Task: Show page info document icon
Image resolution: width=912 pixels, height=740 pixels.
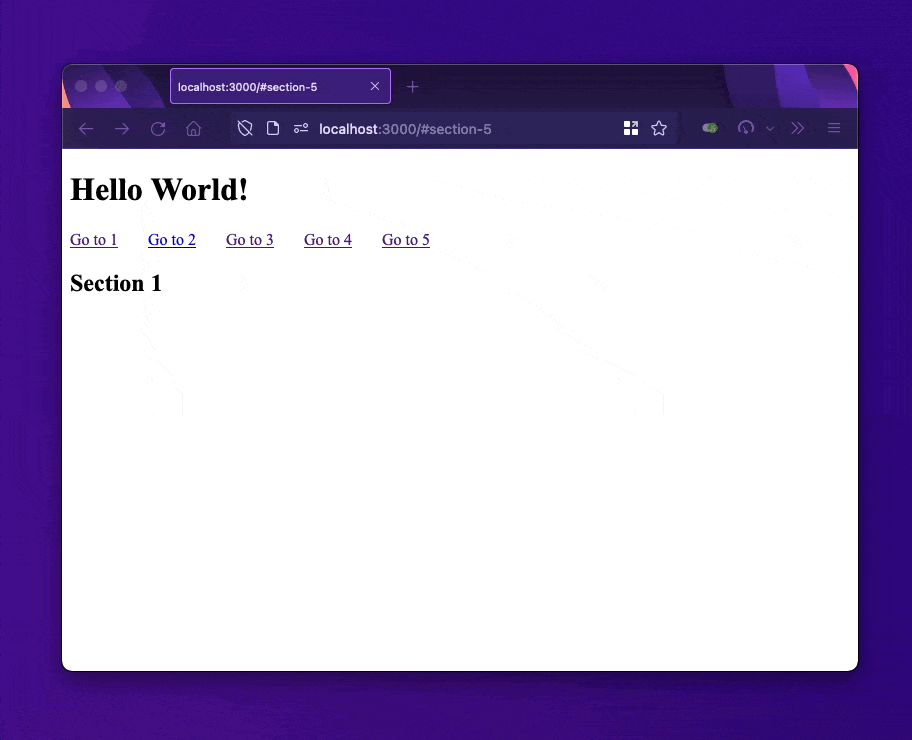Action: point(273,128)
